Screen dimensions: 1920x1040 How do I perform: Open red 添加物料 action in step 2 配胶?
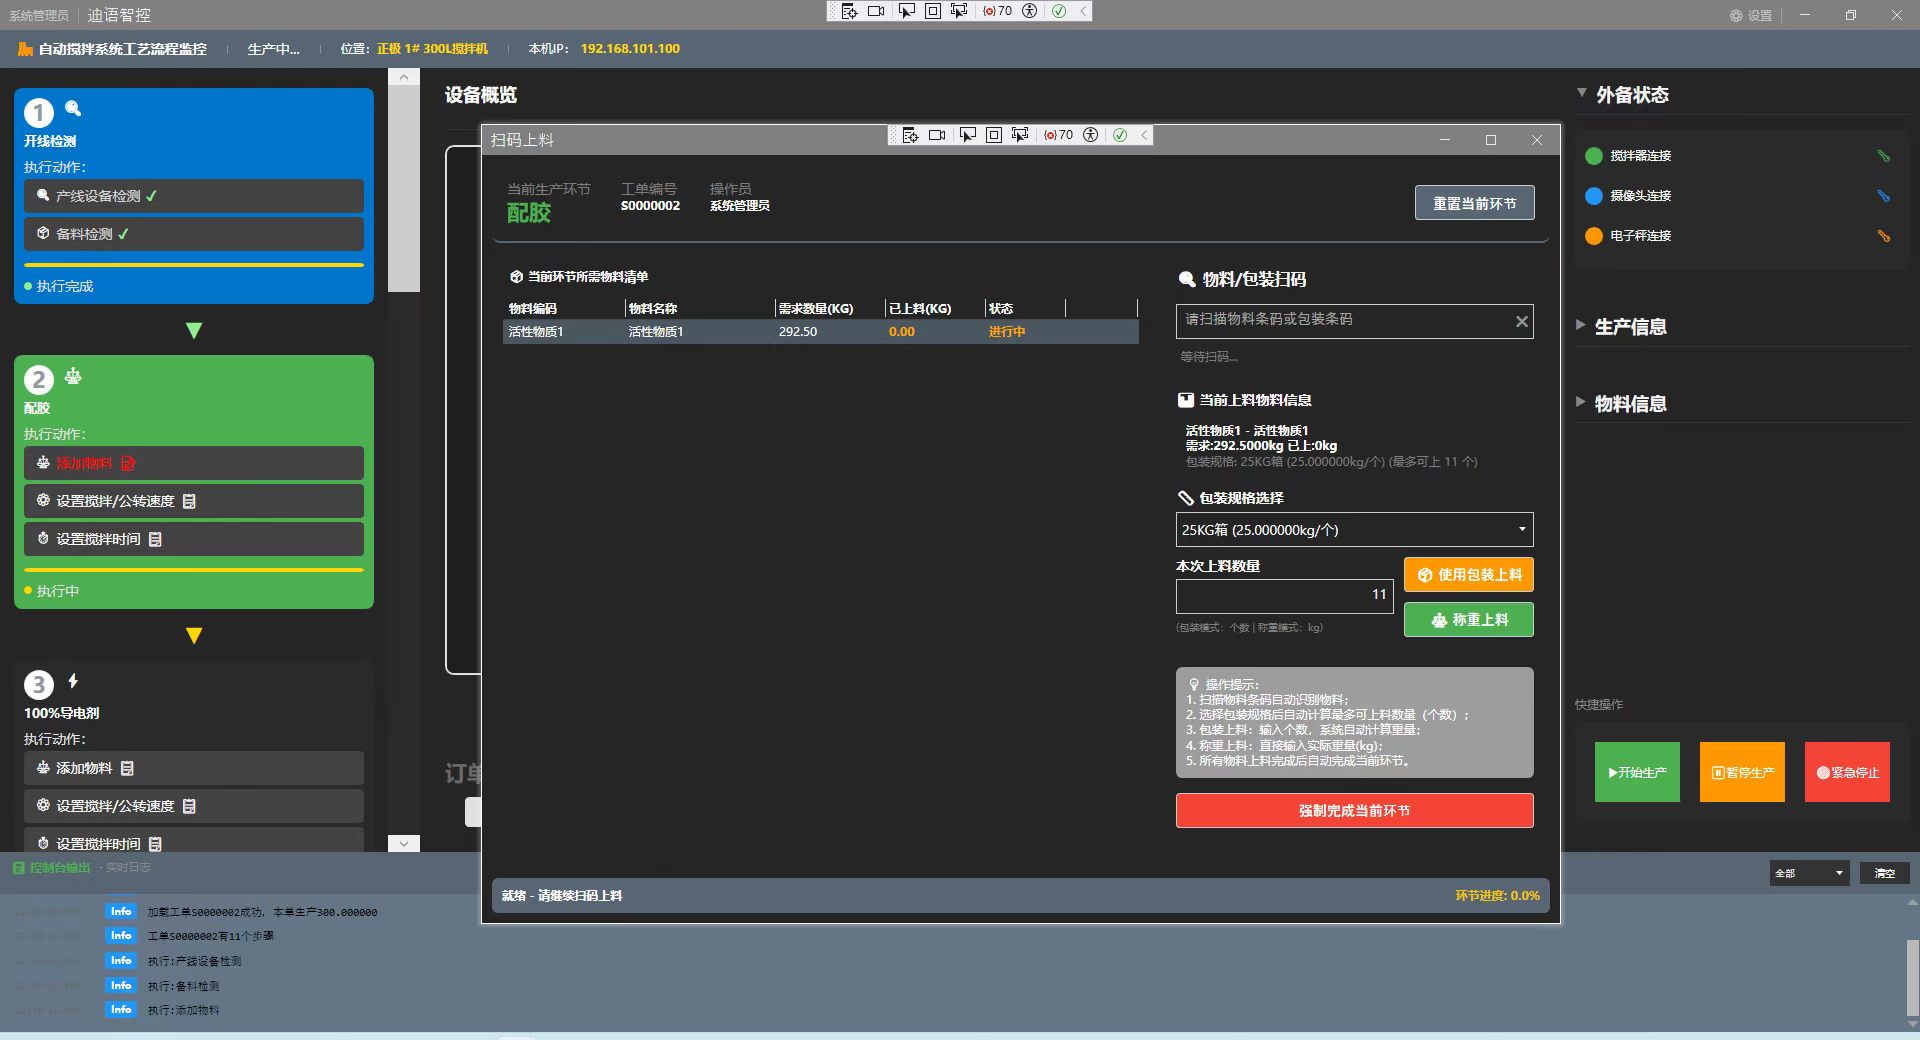(194, 463)
